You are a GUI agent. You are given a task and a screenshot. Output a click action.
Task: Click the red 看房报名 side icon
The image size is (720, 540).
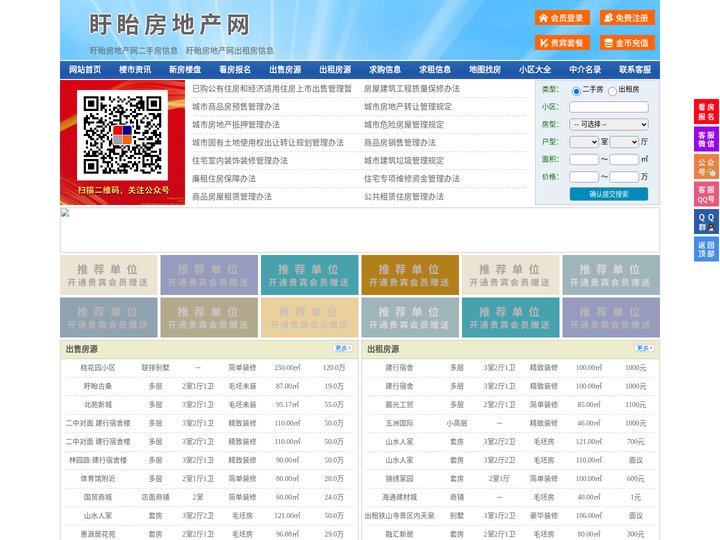(x=706, y=112)
